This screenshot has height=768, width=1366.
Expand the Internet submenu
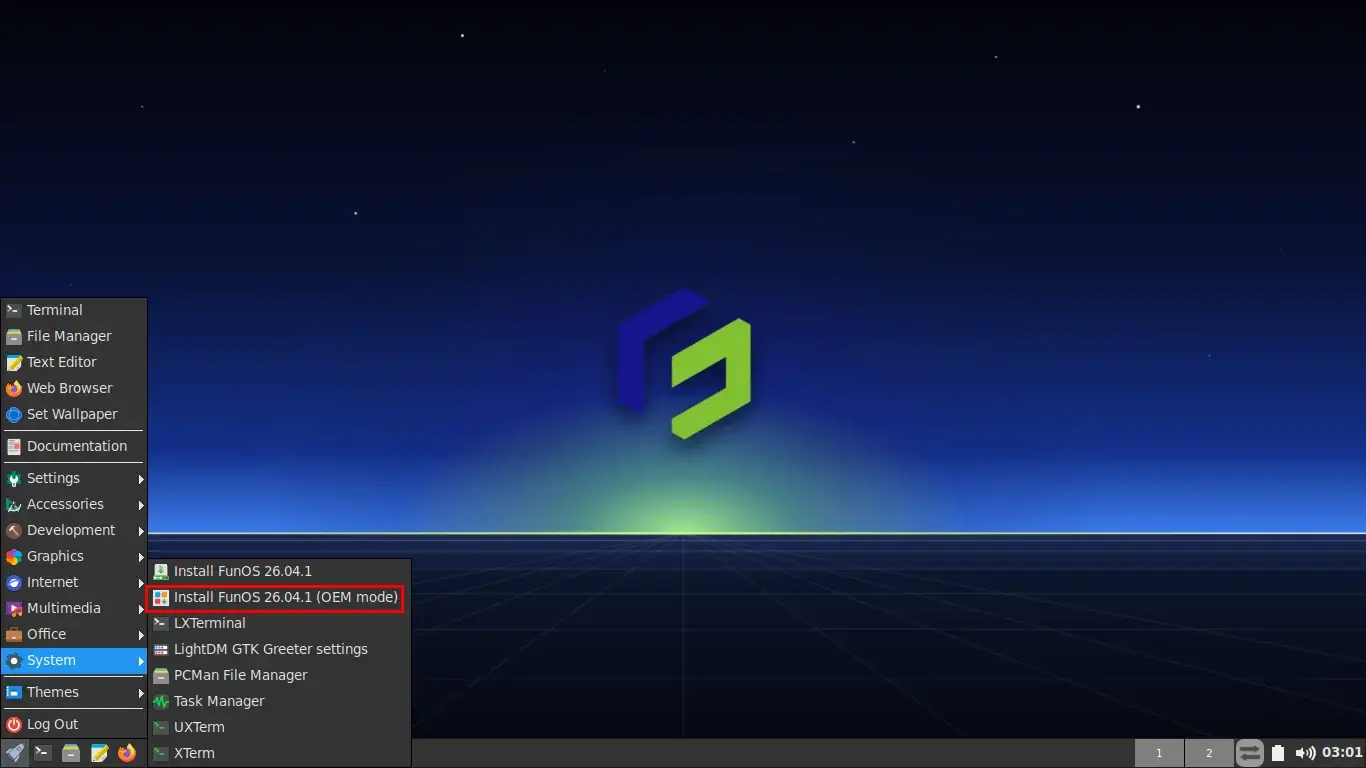pyautogui.click(x=74, y=582)
